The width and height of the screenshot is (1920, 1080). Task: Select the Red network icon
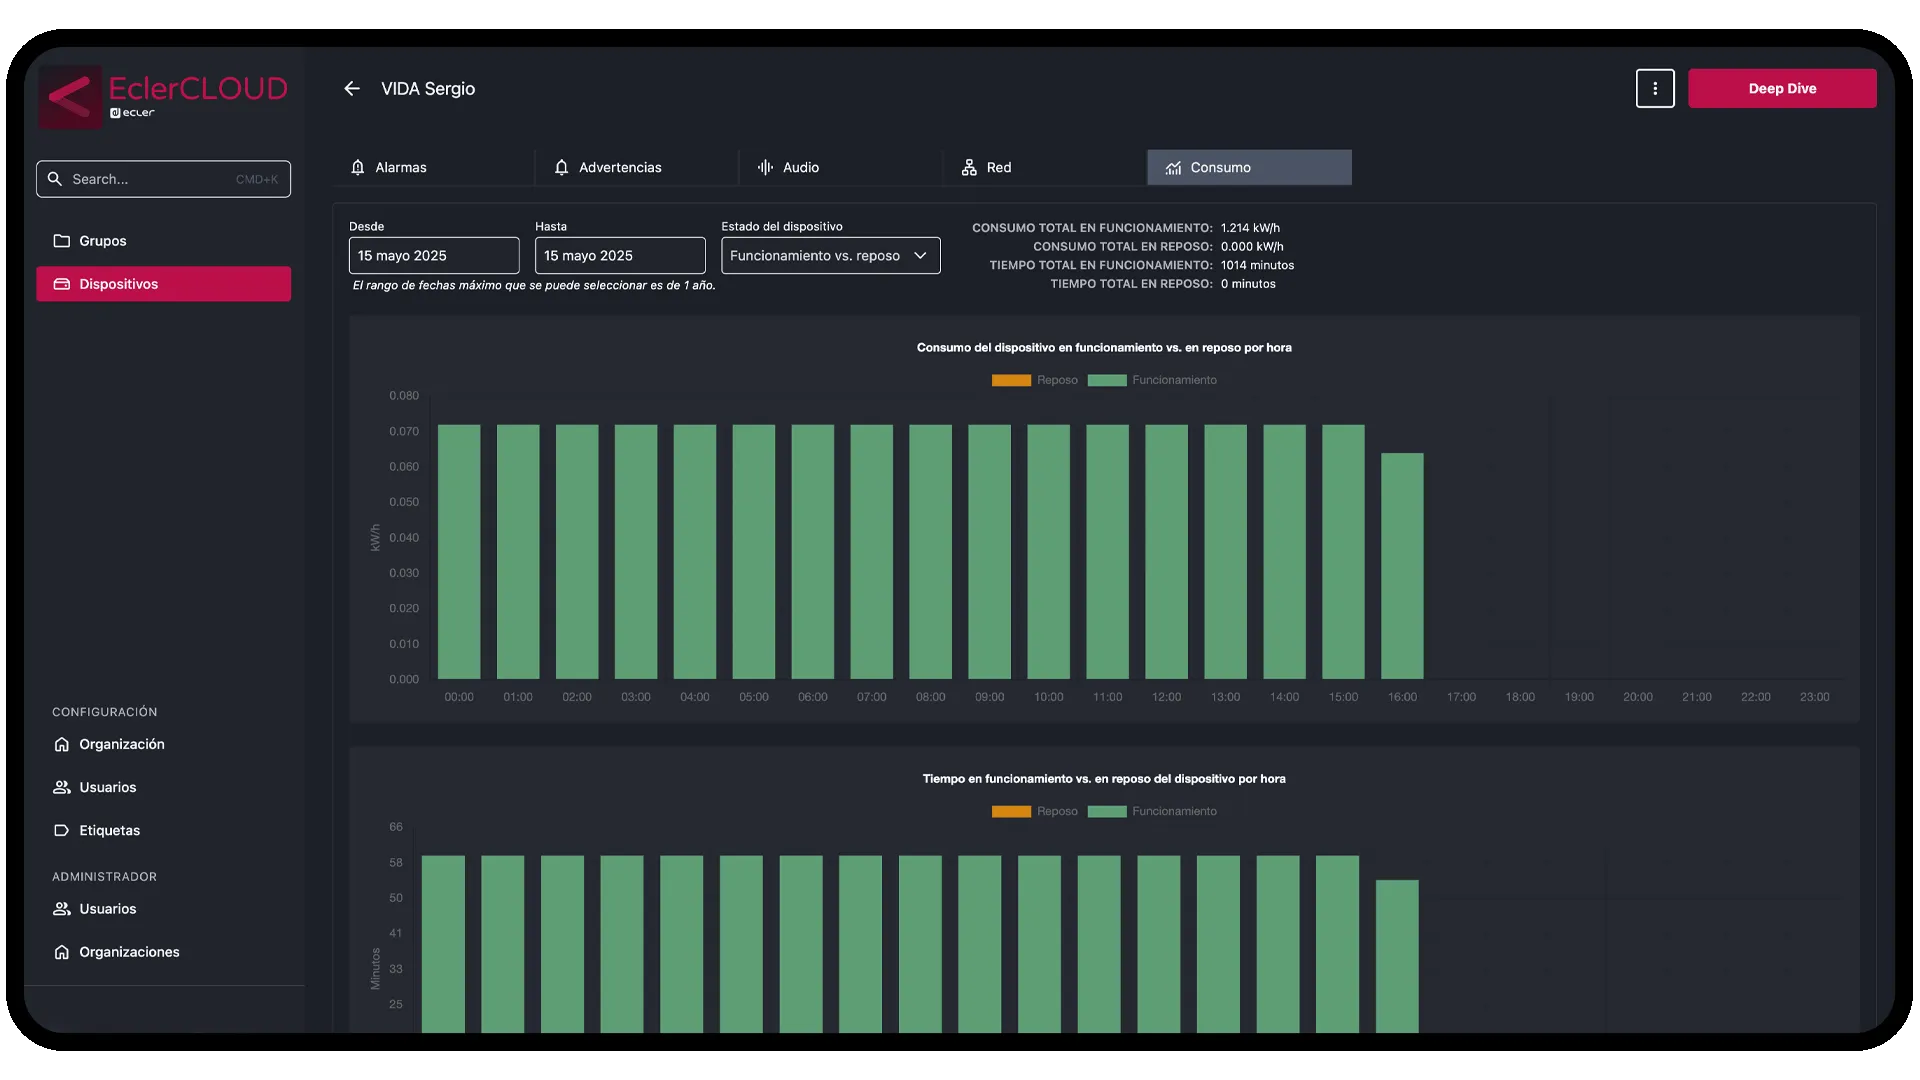(x=968, y=167)
